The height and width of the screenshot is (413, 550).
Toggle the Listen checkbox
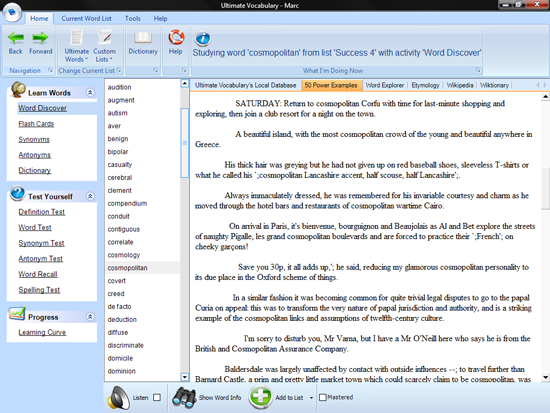157,397
